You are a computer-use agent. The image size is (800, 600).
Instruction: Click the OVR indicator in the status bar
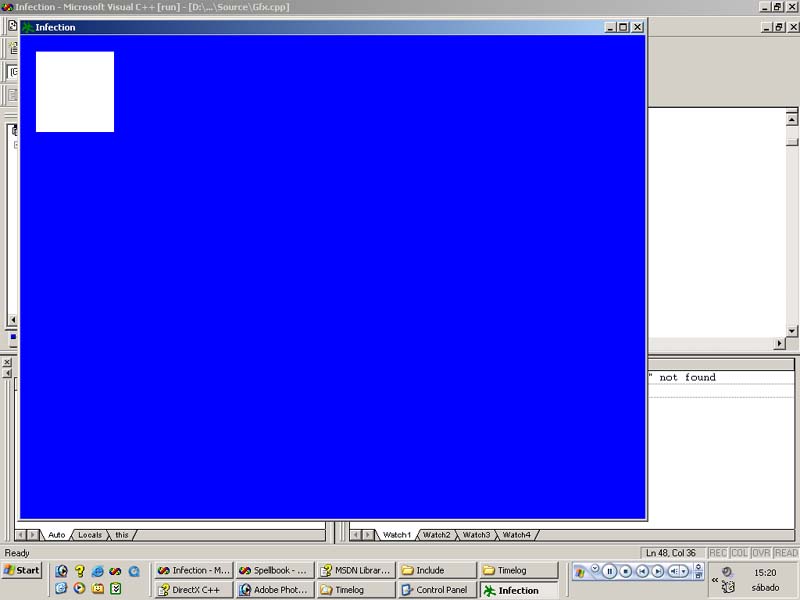pyautogui.click(x=761, y=553)
